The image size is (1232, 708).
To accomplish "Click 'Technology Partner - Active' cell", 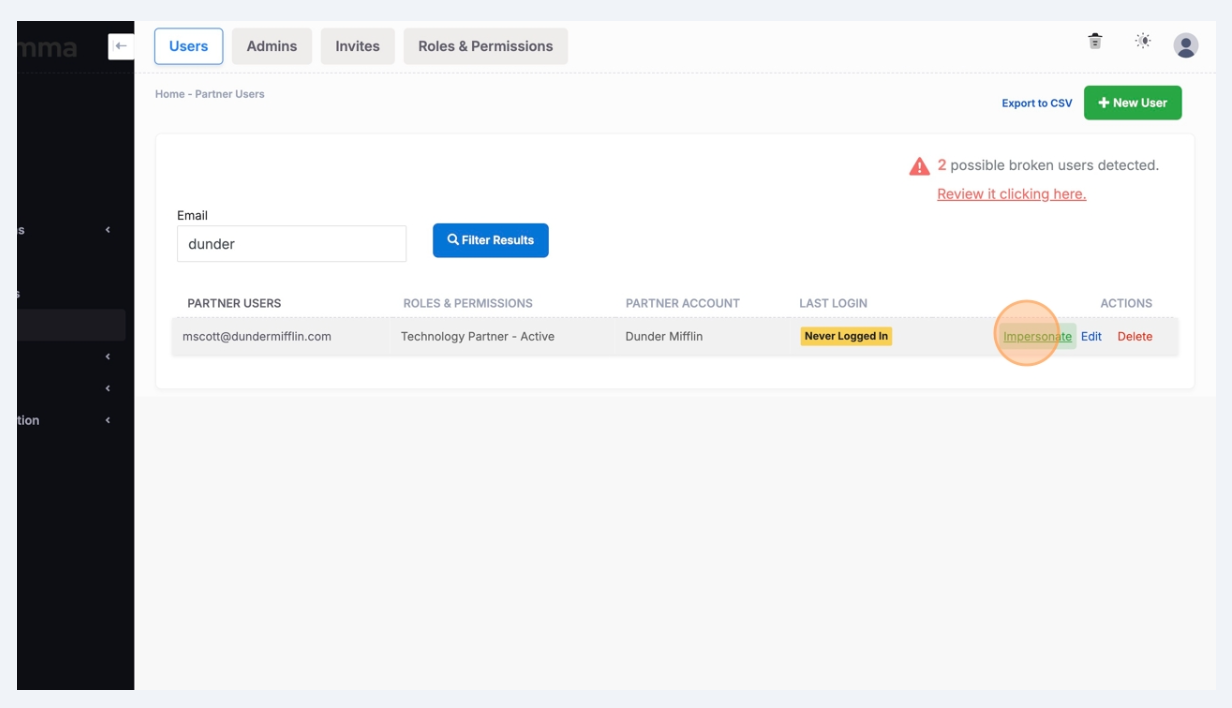I will point(478,336).
